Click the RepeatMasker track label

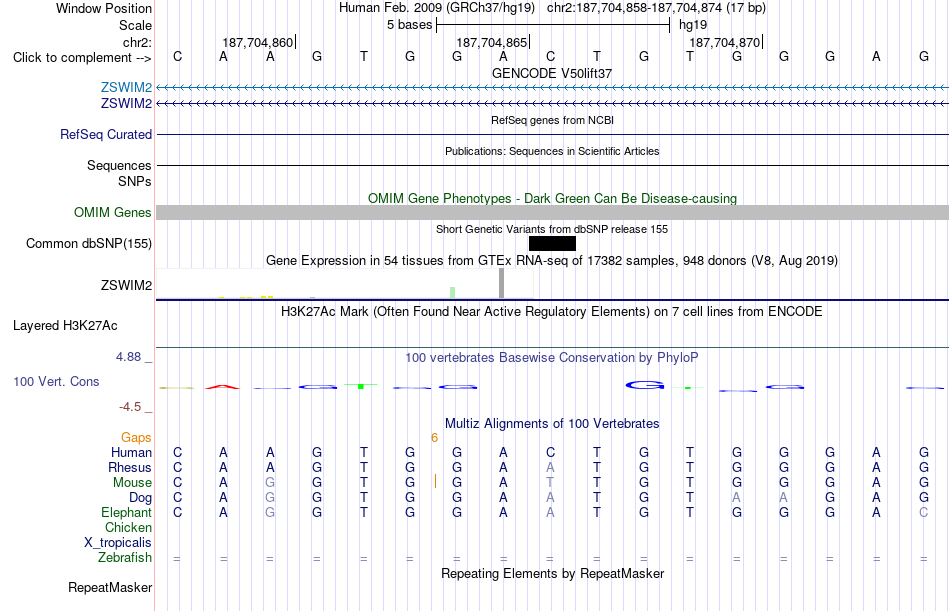point(110,587)
